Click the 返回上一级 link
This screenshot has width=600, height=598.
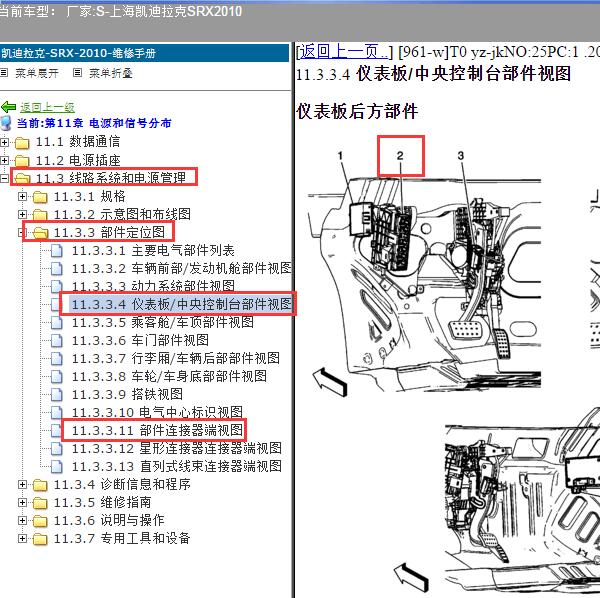click(47, 107)
